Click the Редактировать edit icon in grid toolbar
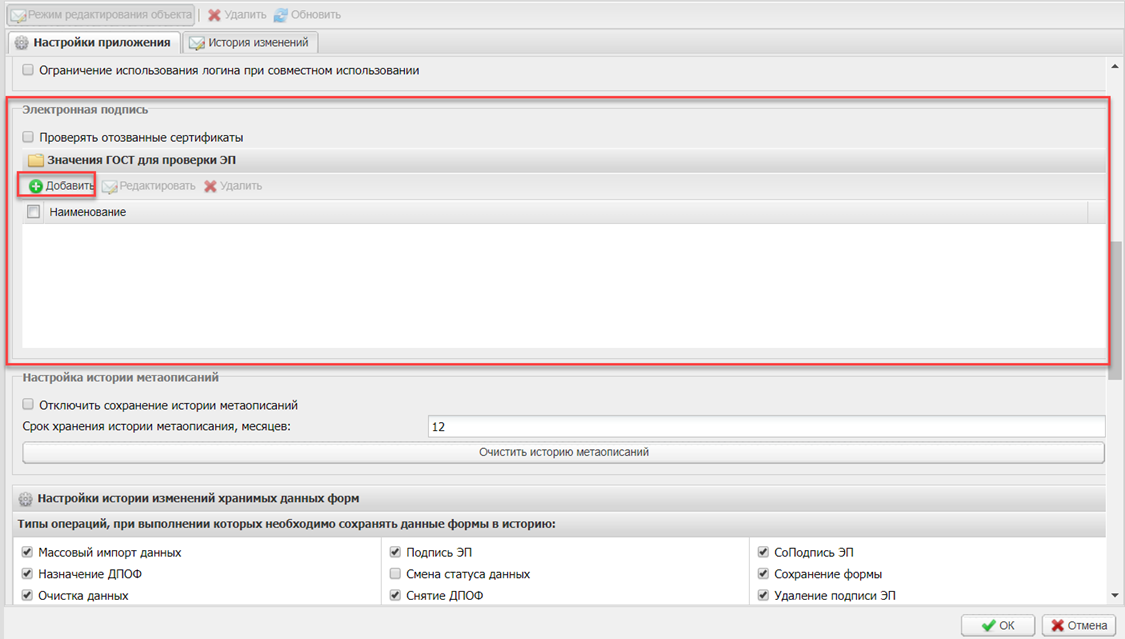Image resolution: width=1125 pixels, height=639 pixels. [110, 186]
